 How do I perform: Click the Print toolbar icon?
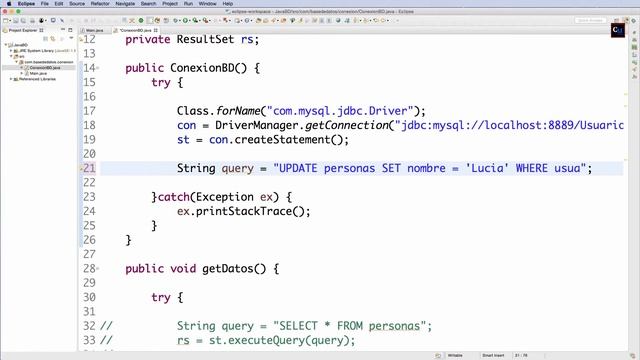coord(32,20)
